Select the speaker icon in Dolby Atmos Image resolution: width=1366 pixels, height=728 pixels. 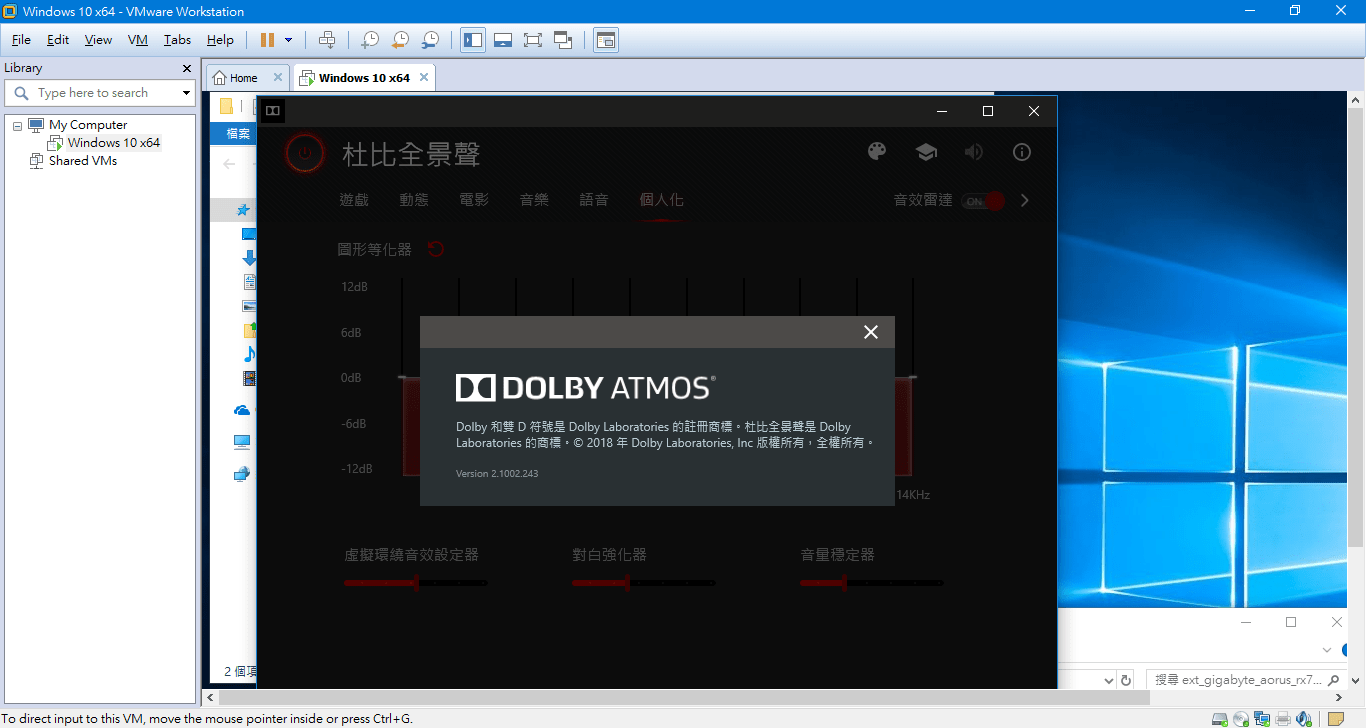click(x=973, y=151)
